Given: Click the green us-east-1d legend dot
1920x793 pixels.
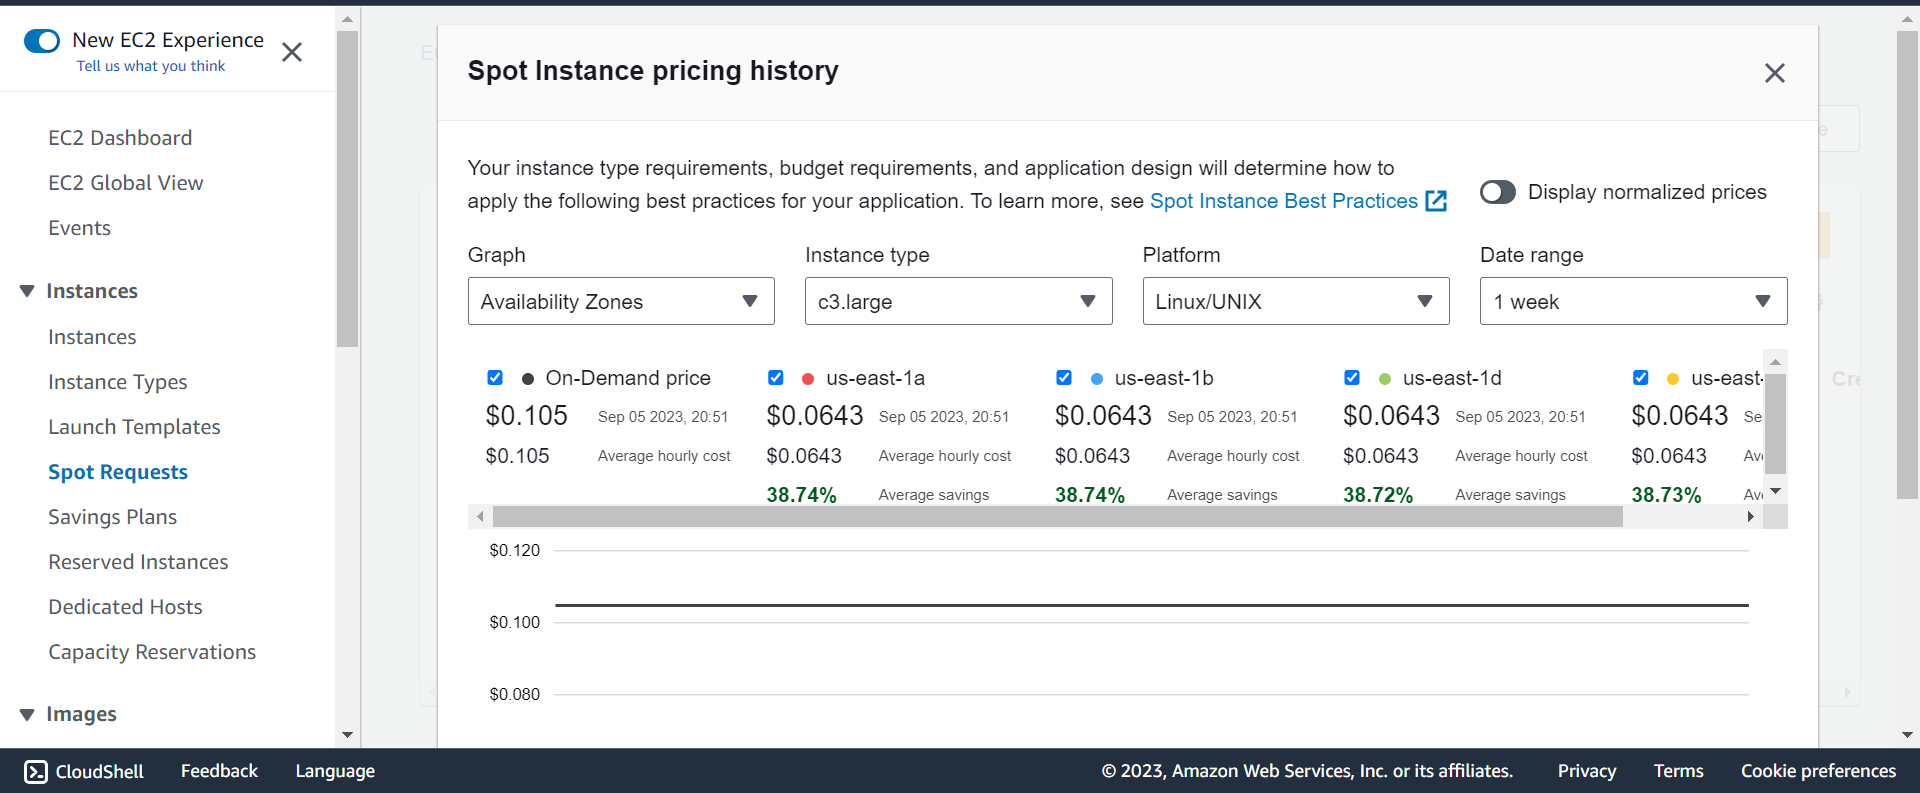Looking at the screenshot, I should tap(1385, 379).
